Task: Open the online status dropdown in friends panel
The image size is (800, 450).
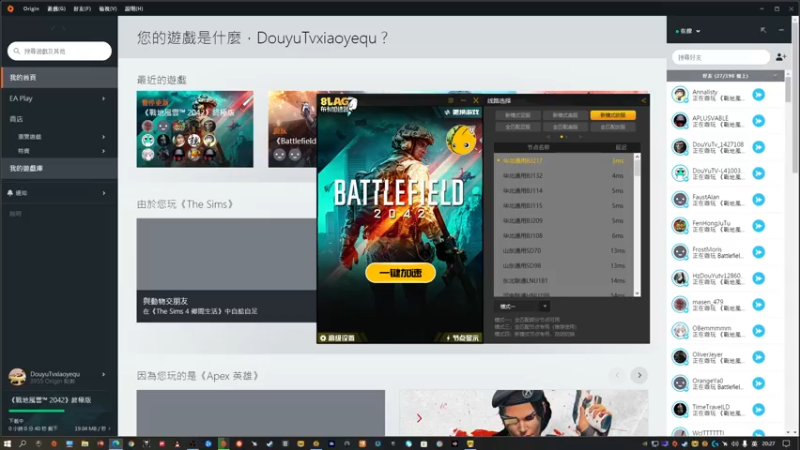Action: [688, 31]
